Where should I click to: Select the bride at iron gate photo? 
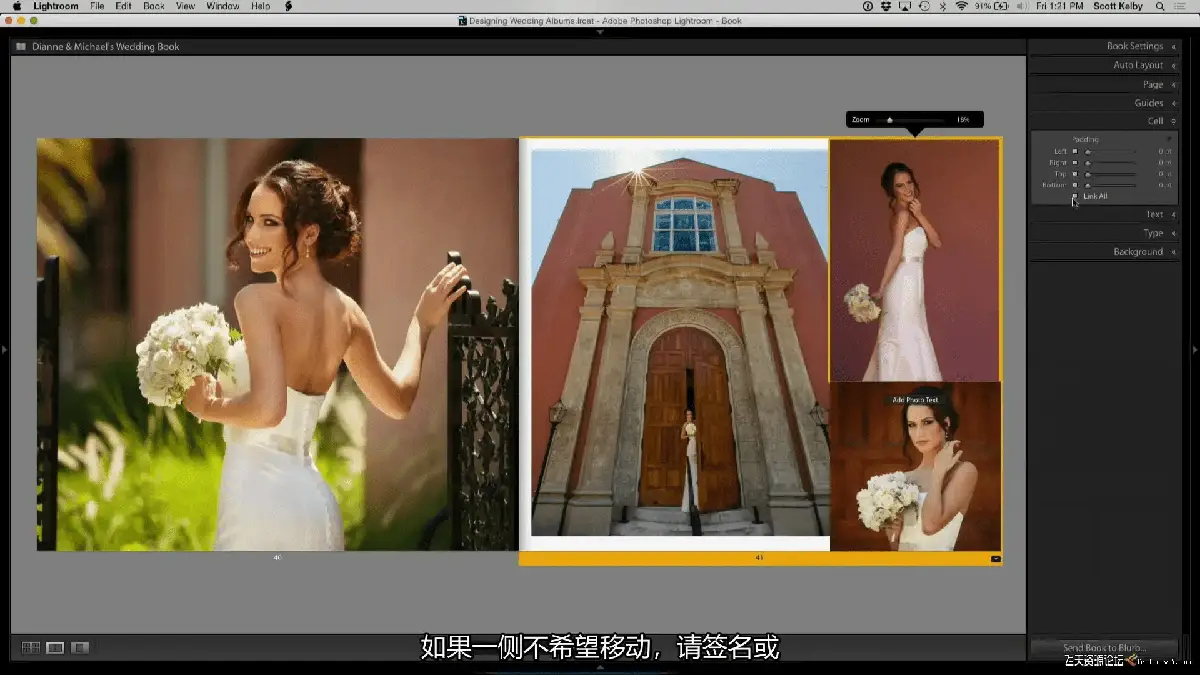point(277,344)
